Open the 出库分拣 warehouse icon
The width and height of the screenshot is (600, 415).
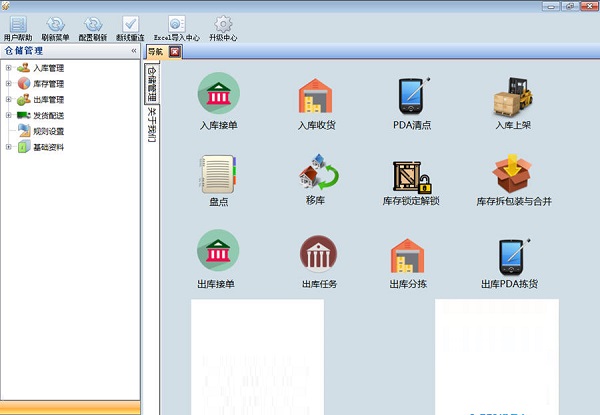tap(408, 256)
